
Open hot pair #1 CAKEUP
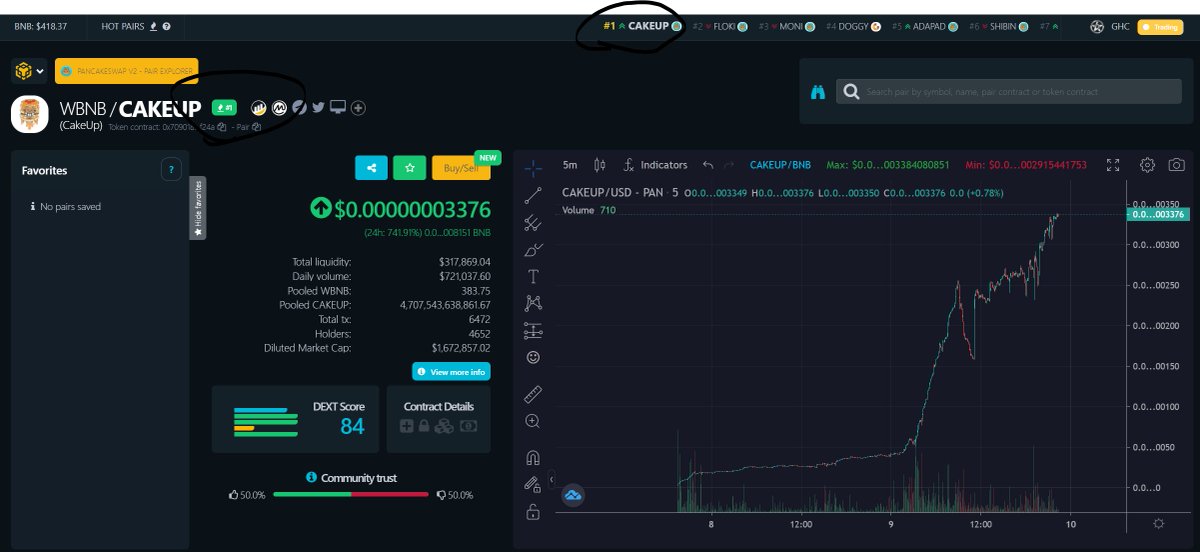(642, 26)
